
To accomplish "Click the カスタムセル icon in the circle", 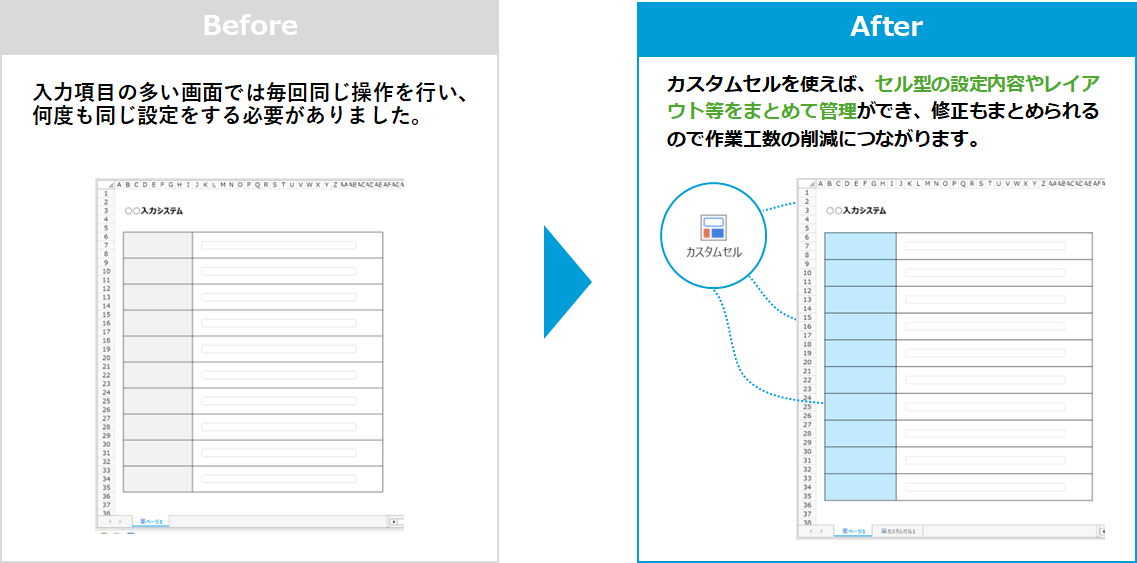I will coord(713,227).
